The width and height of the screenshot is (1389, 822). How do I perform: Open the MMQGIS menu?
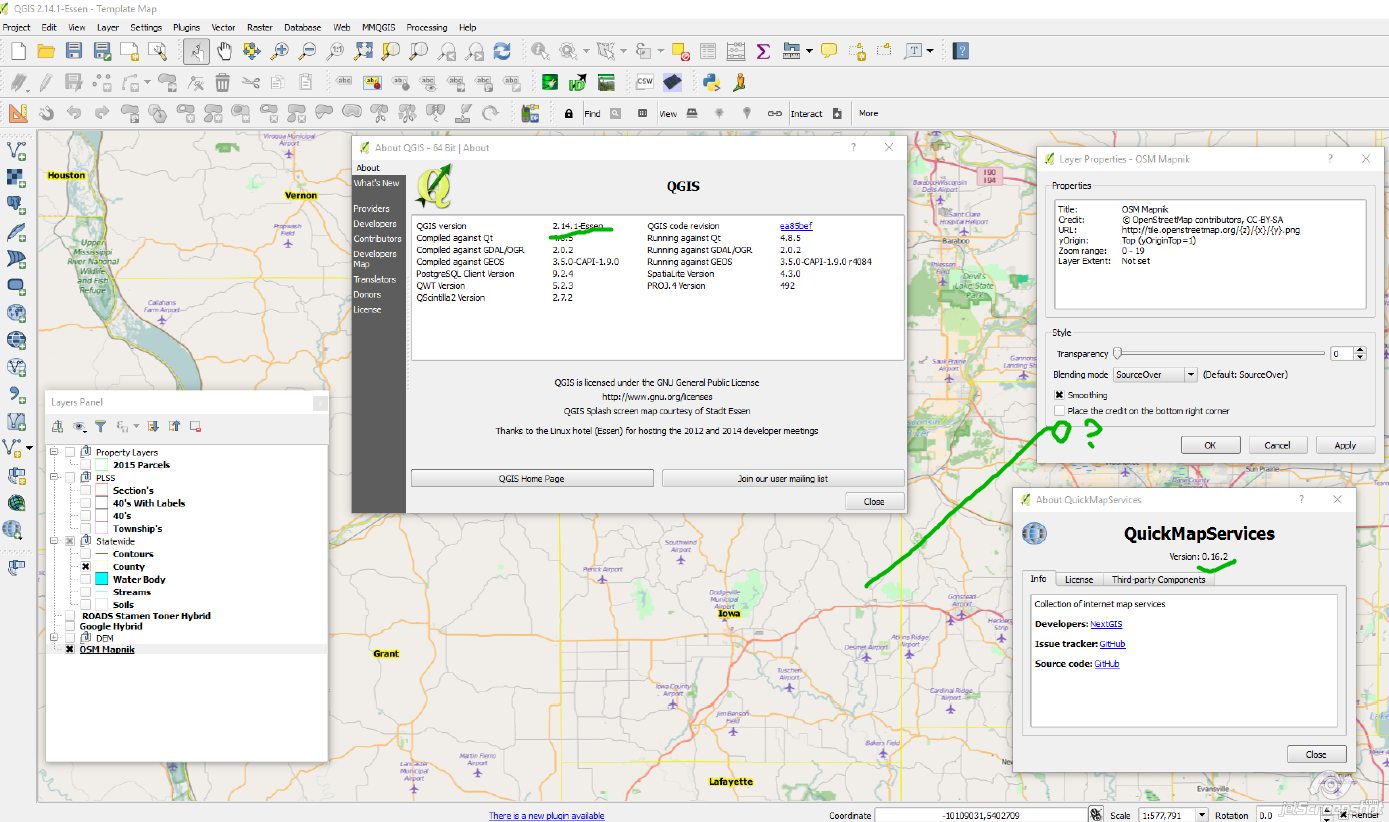click(378, 27)
